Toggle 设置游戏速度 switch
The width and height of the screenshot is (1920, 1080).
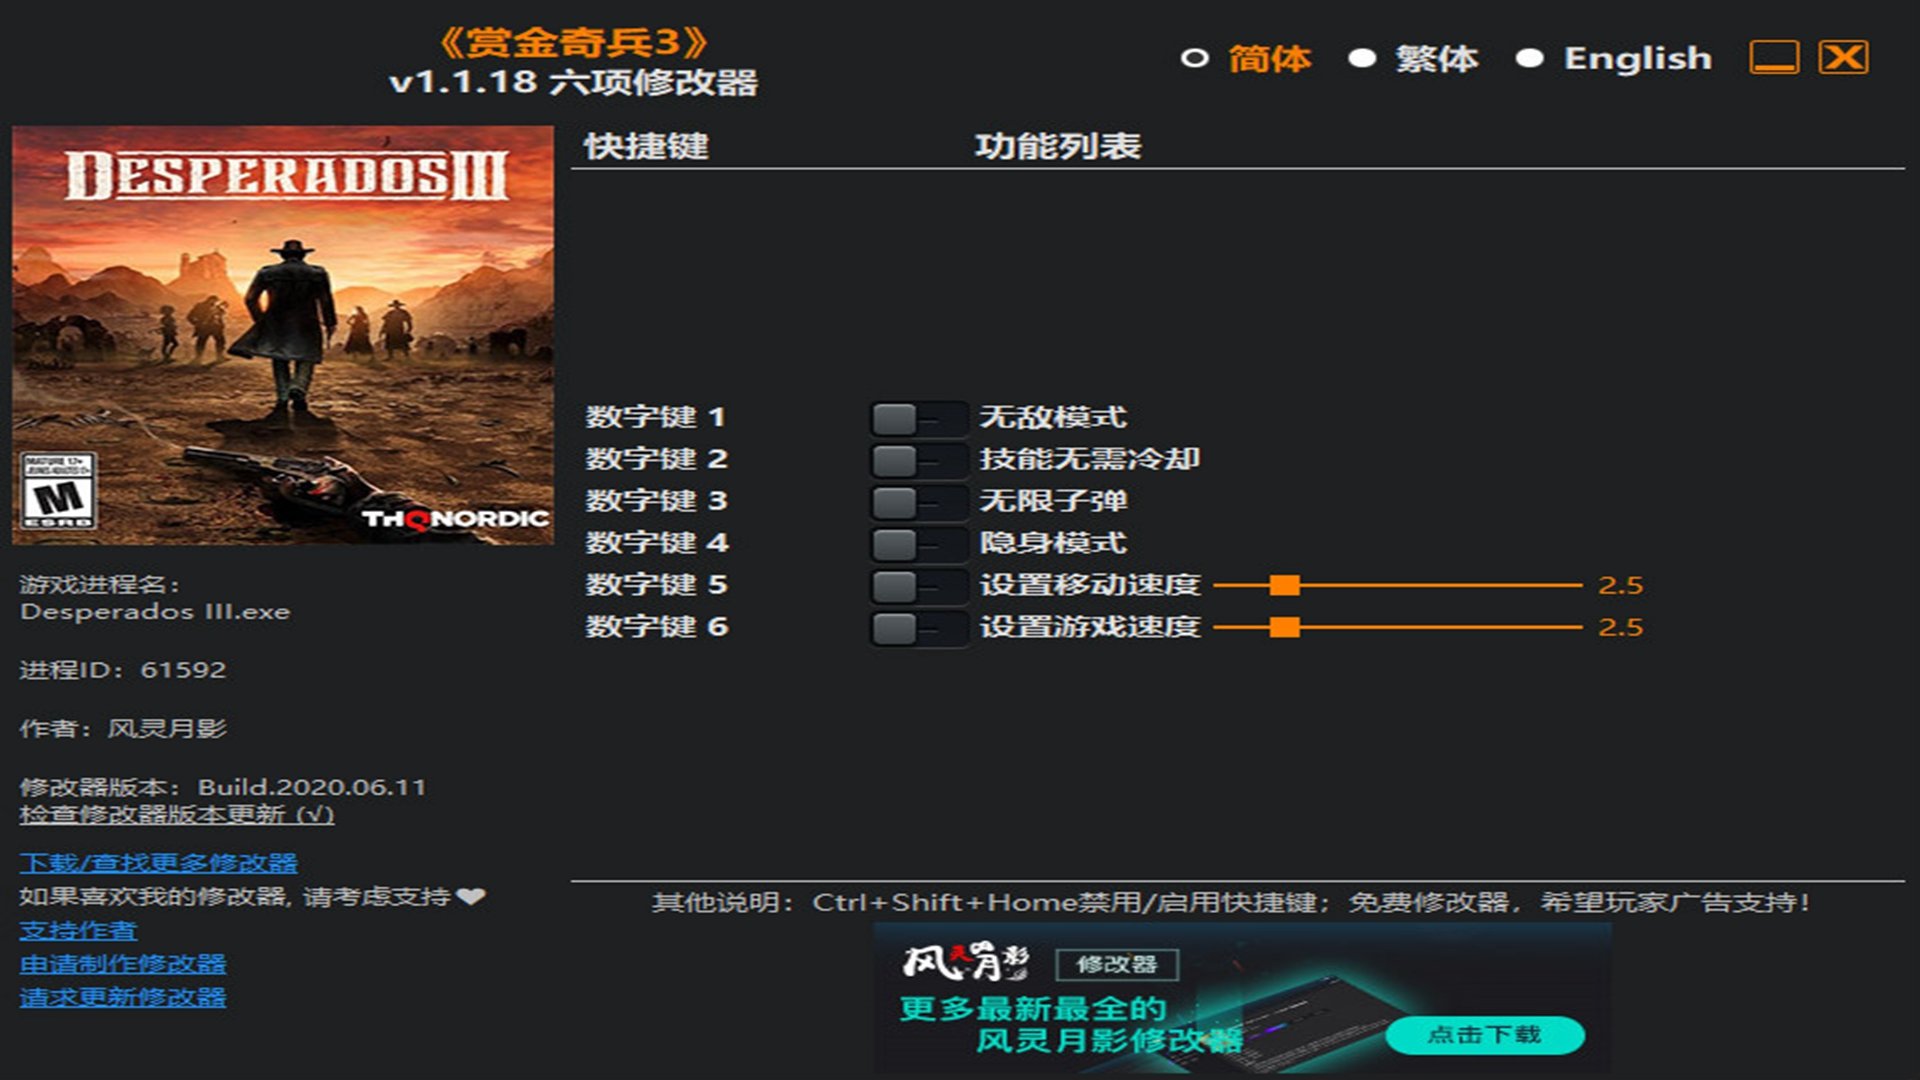(x=917, y=628)
